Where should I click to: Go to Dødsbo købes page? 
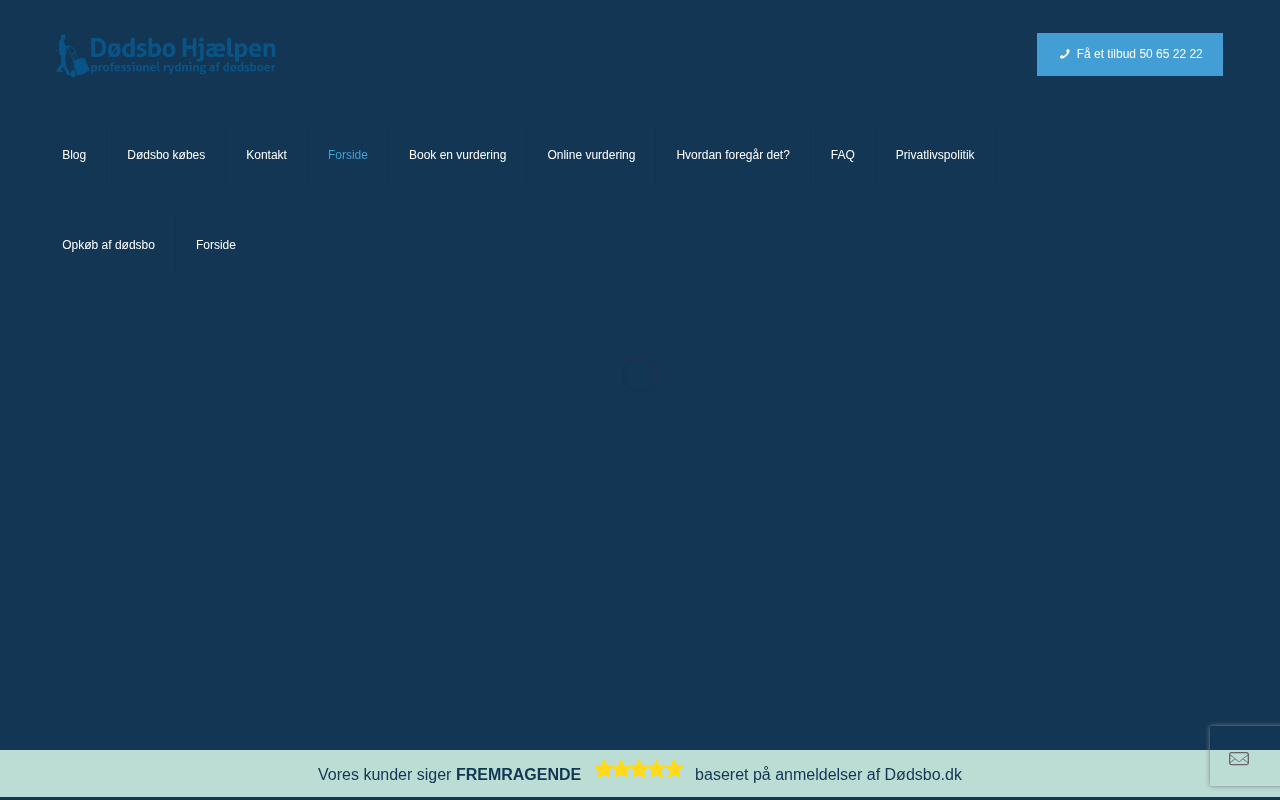tap(166, 155)
